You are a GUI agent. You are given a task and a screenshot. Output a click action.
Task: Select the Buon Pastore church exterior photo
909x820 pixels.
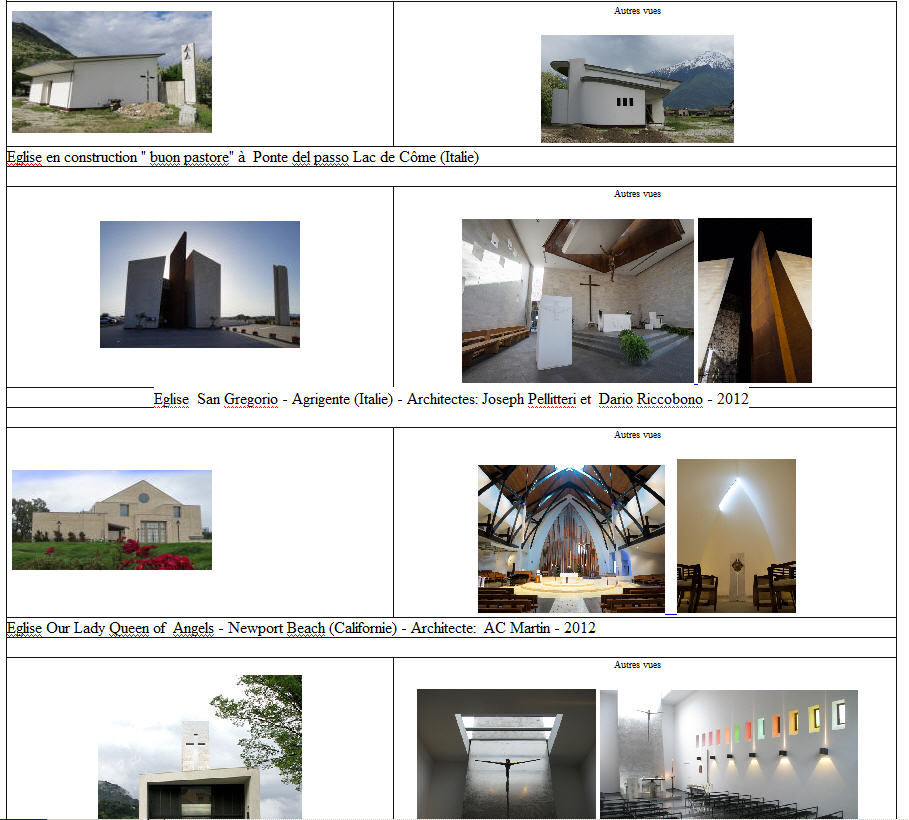point(112,72)
